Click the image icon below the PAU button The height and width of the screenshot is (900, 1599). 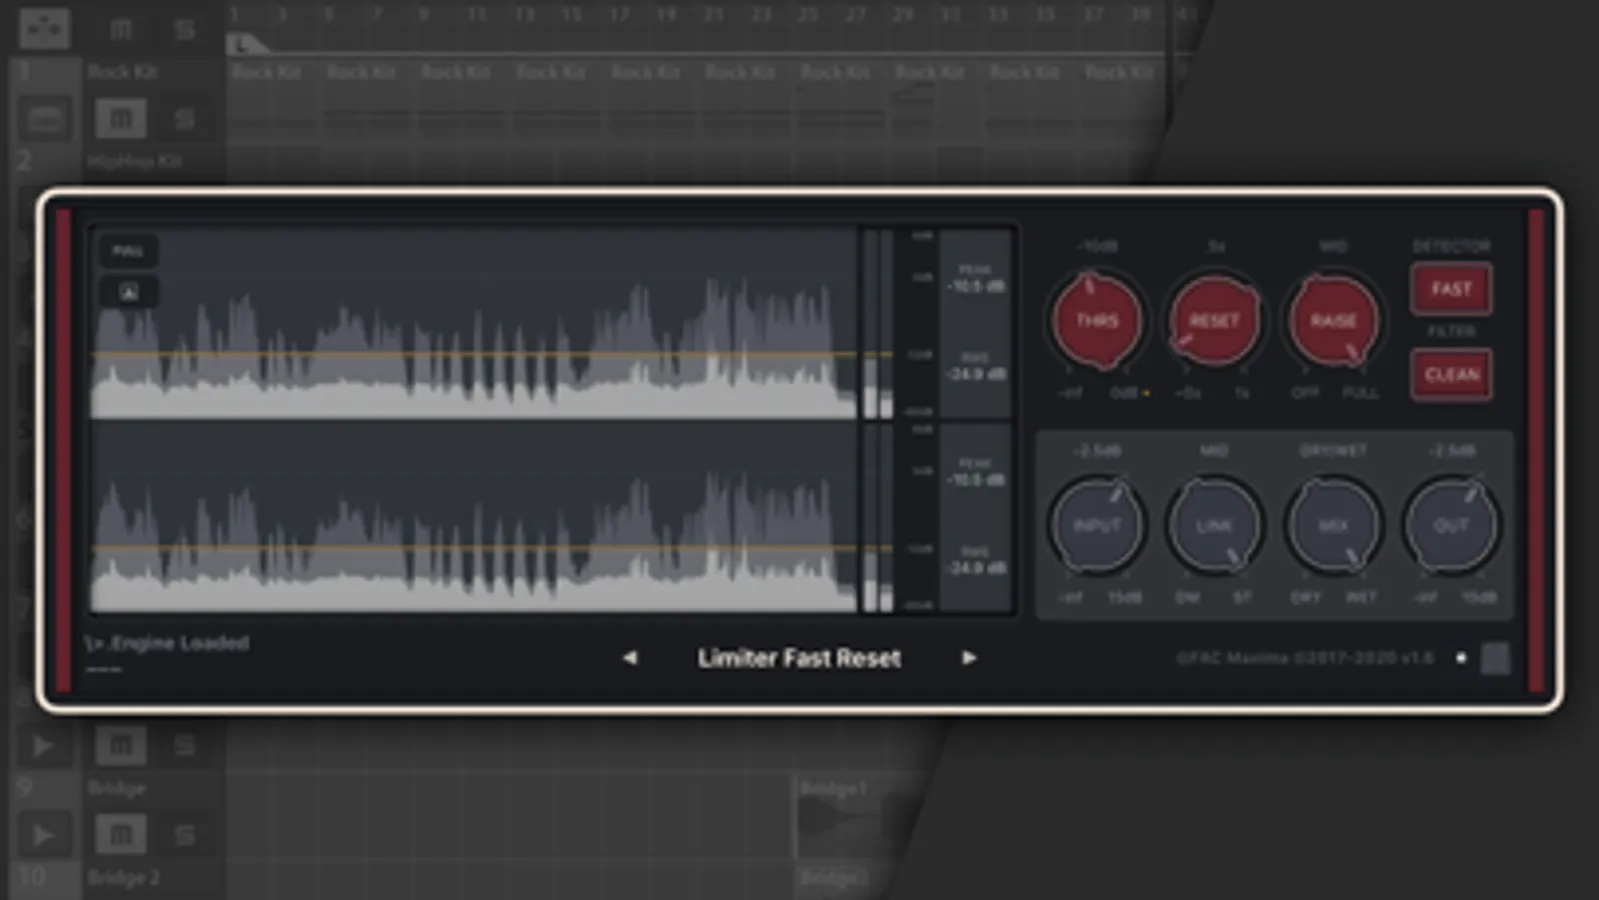128,292
